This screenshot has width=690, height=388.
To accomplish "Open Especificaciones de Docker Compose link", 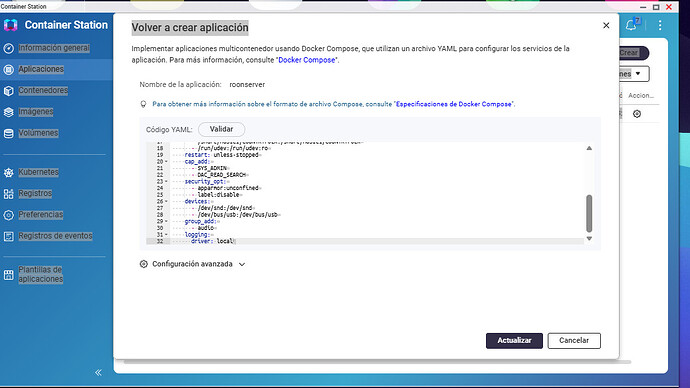I will (x=454, y=104).
